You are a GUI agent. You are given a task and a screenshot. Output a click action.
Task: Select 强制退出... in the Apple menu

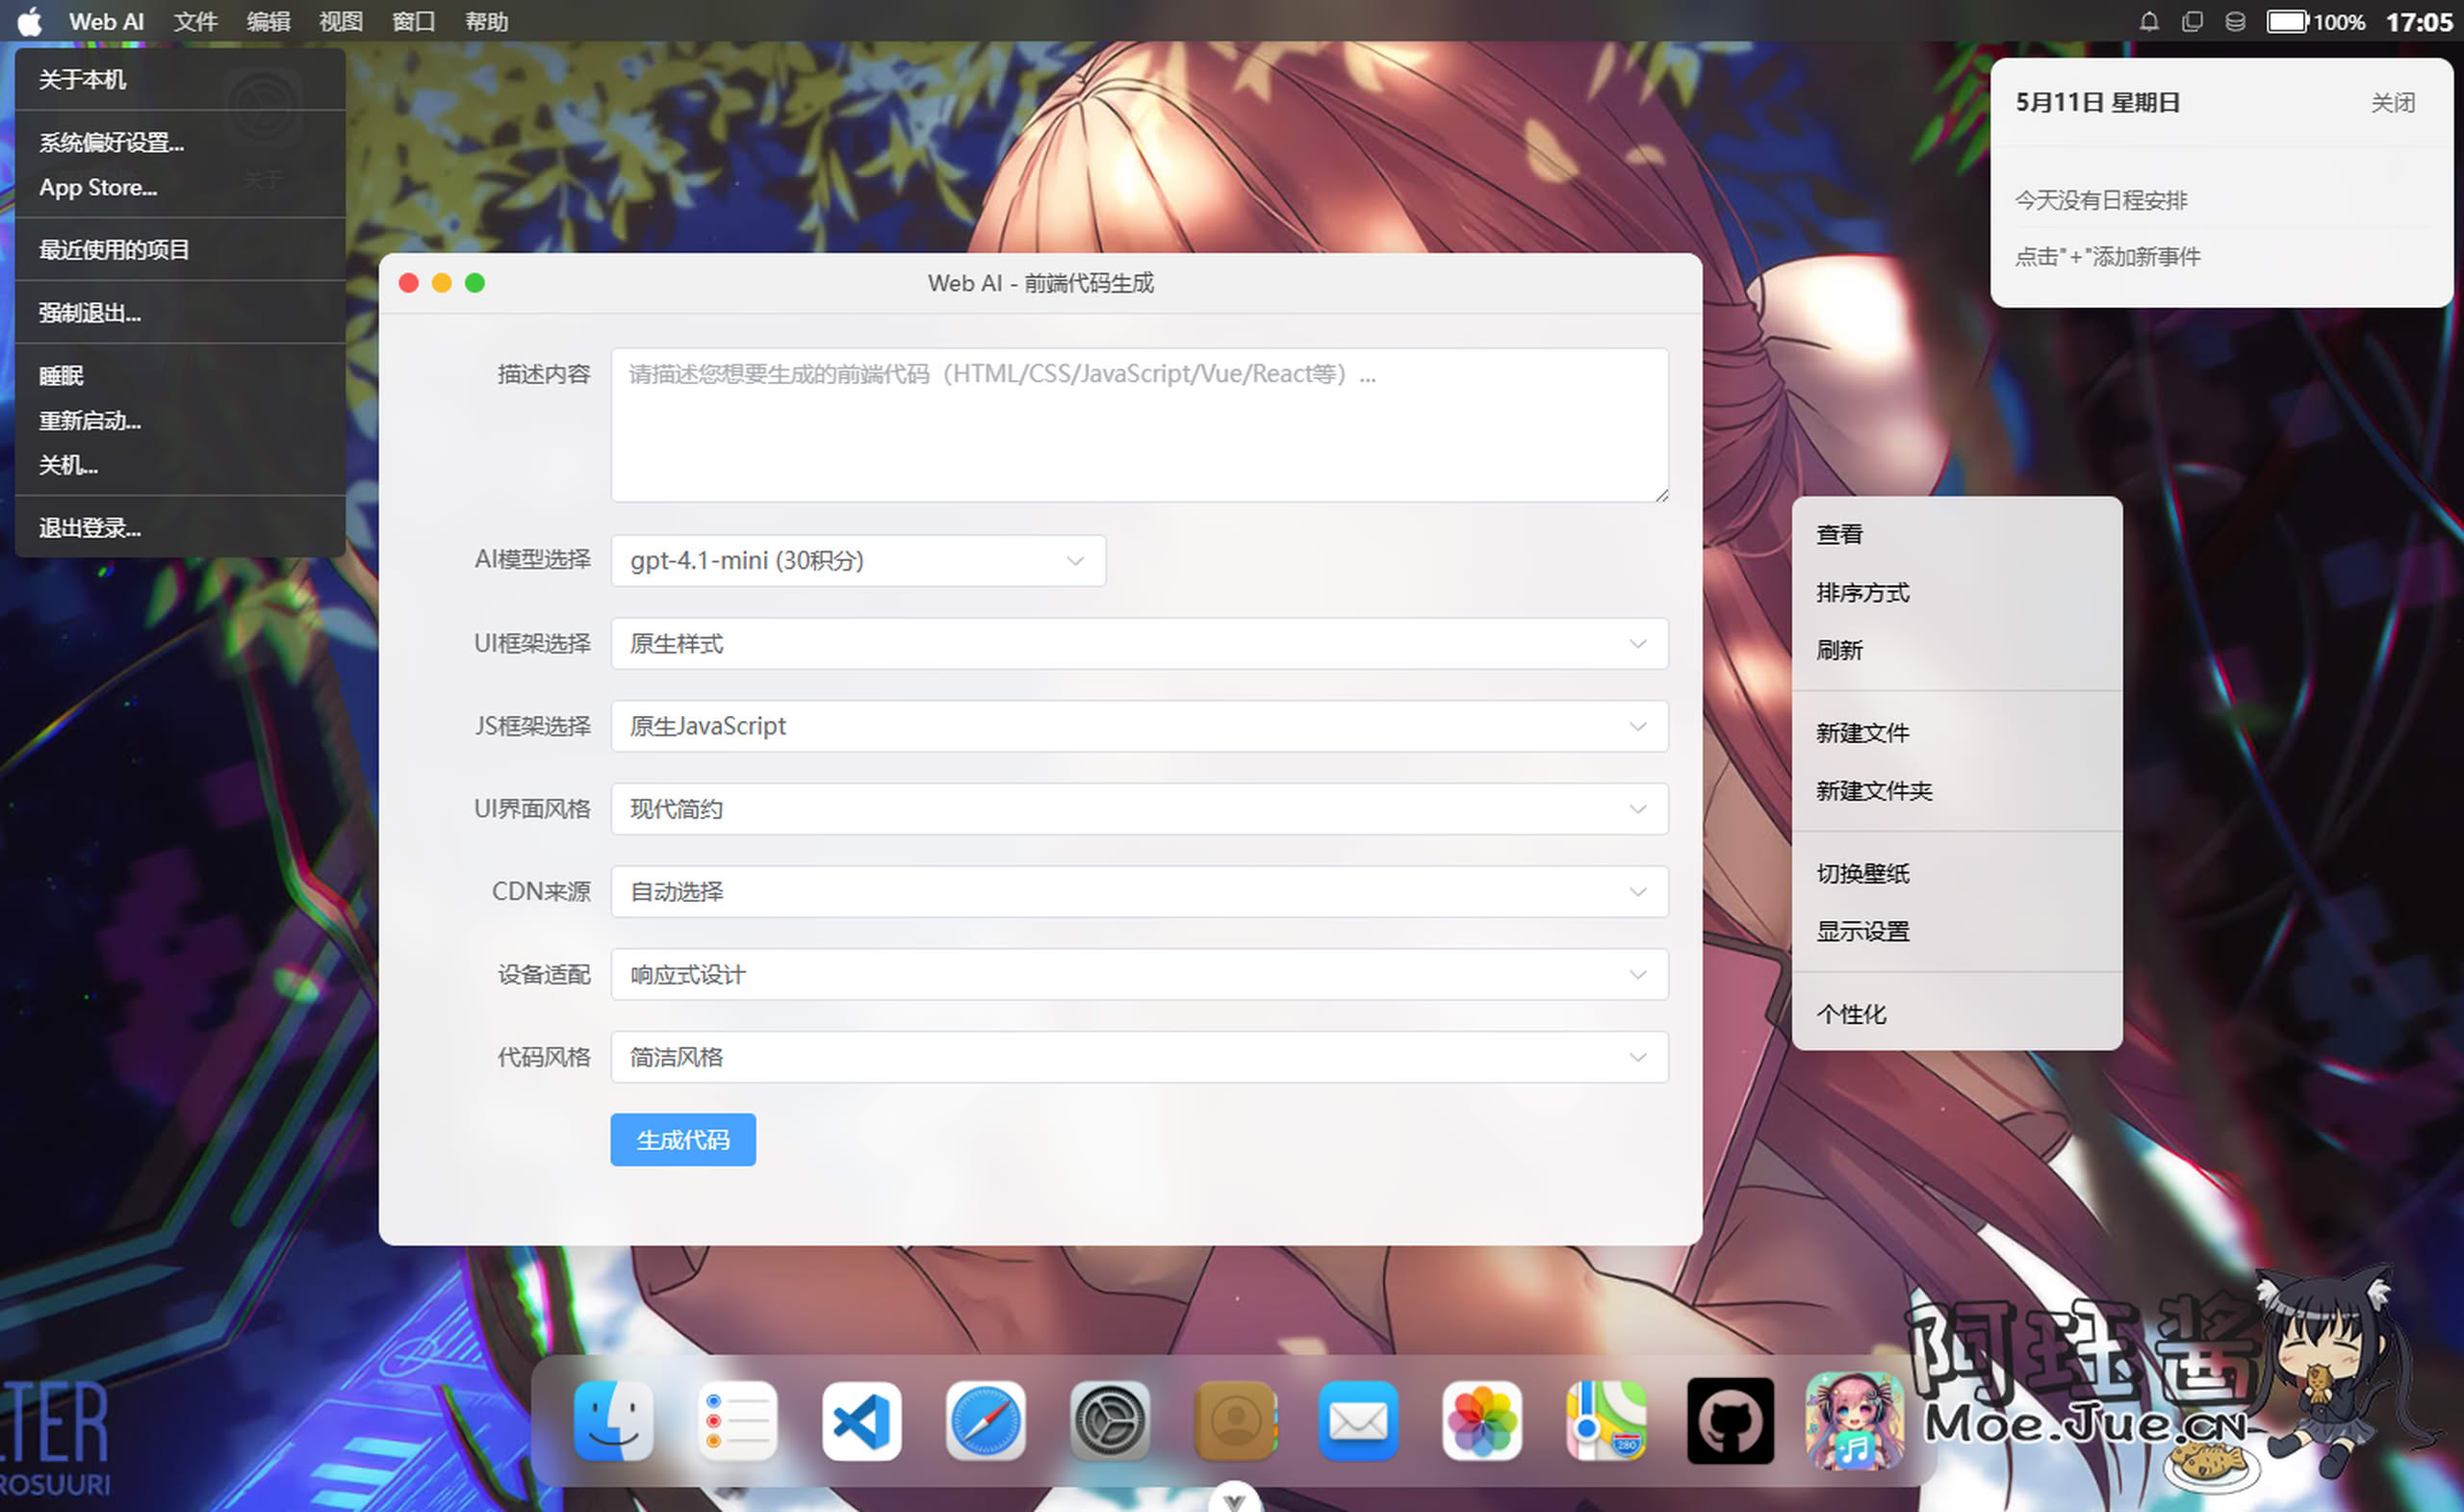click(180, 312)
